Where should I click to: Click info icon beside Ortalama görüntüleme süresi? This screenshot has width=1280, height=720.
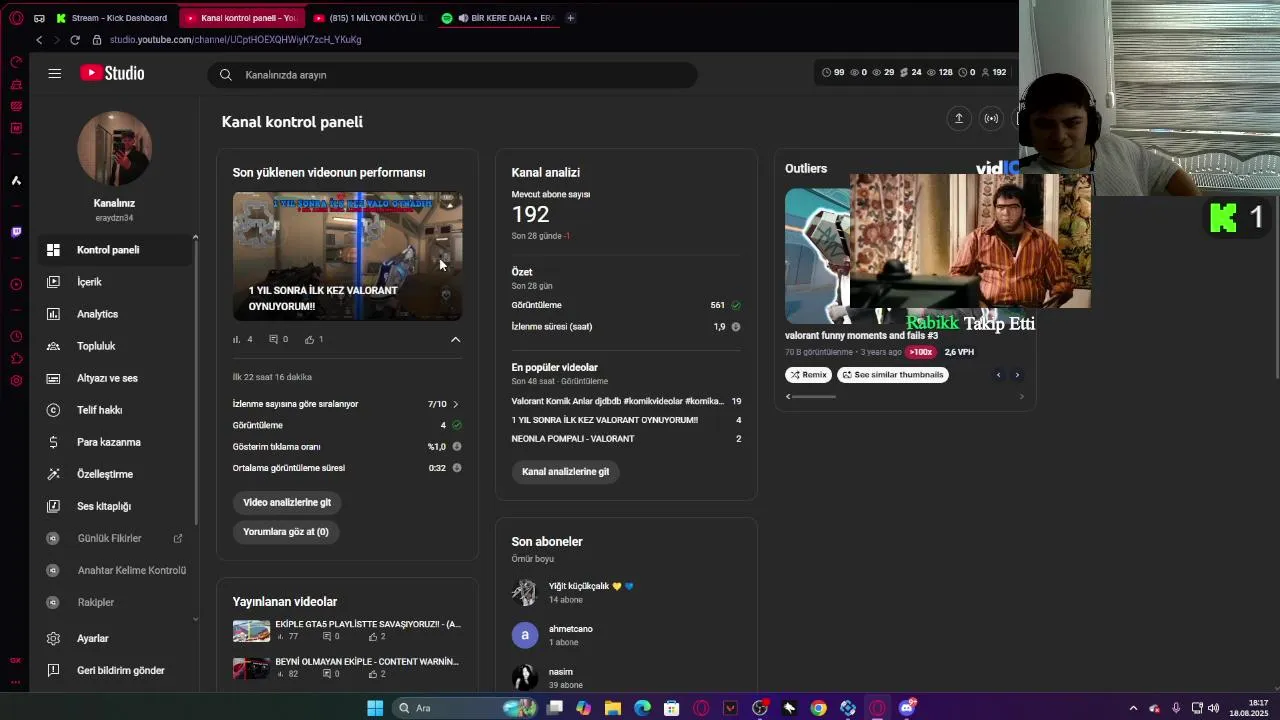(x=457, y=467)
